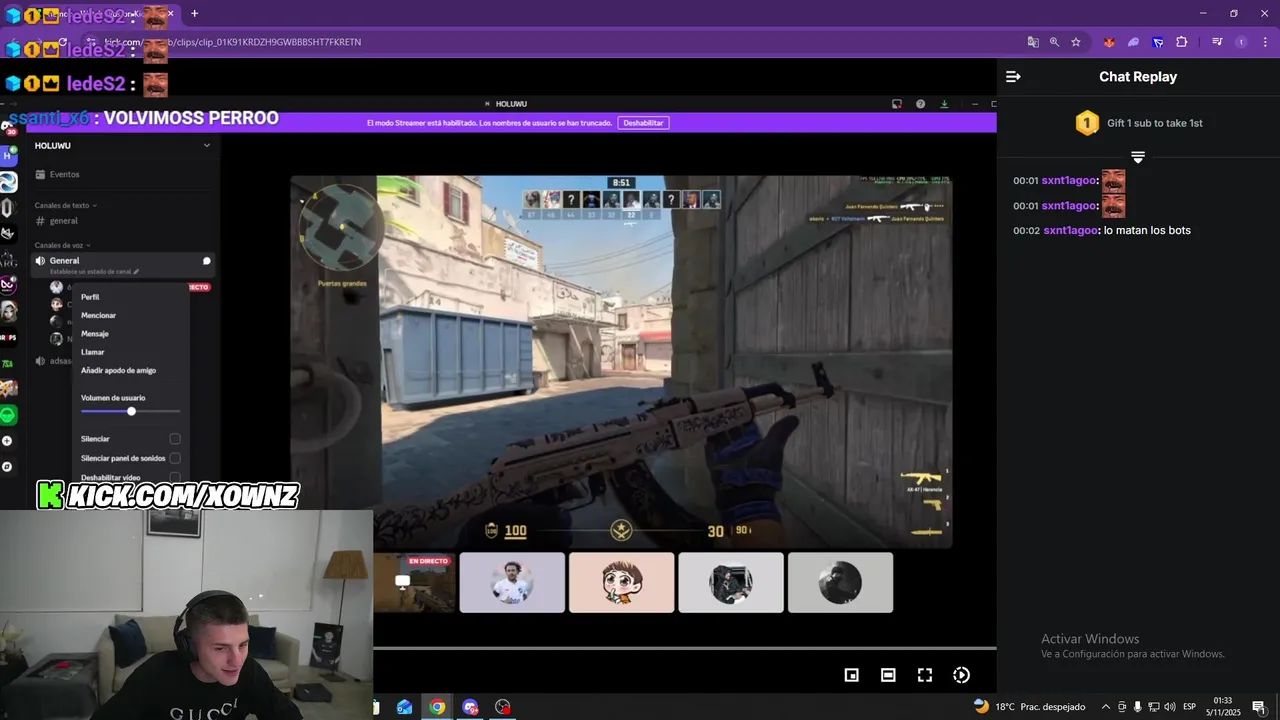Switch to theater mode in video player
The width and height of the screenshot is (1280, 720).
pos(888,675)
